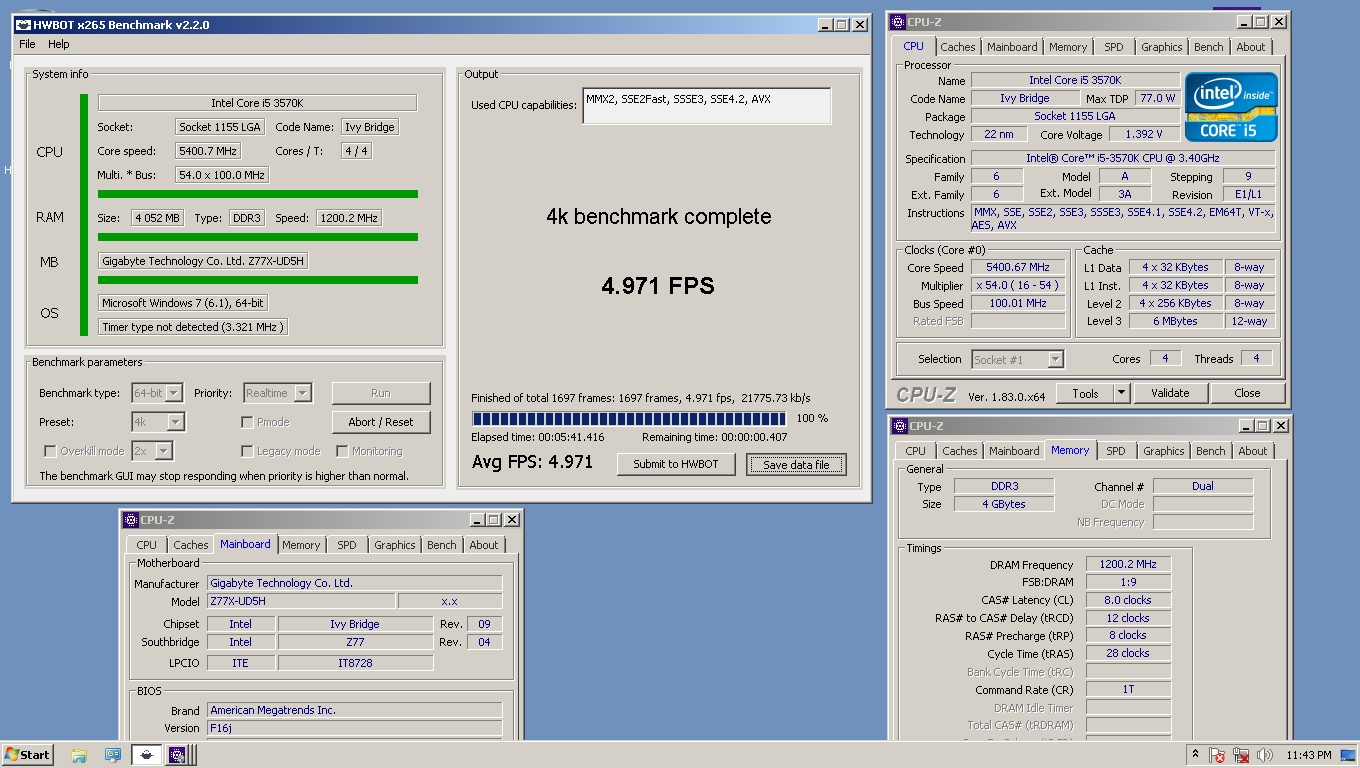The height and width of the screenshot is (768, 1360).
Task: Close the CPU-Z Memory window
Action: coord(1281,426)
